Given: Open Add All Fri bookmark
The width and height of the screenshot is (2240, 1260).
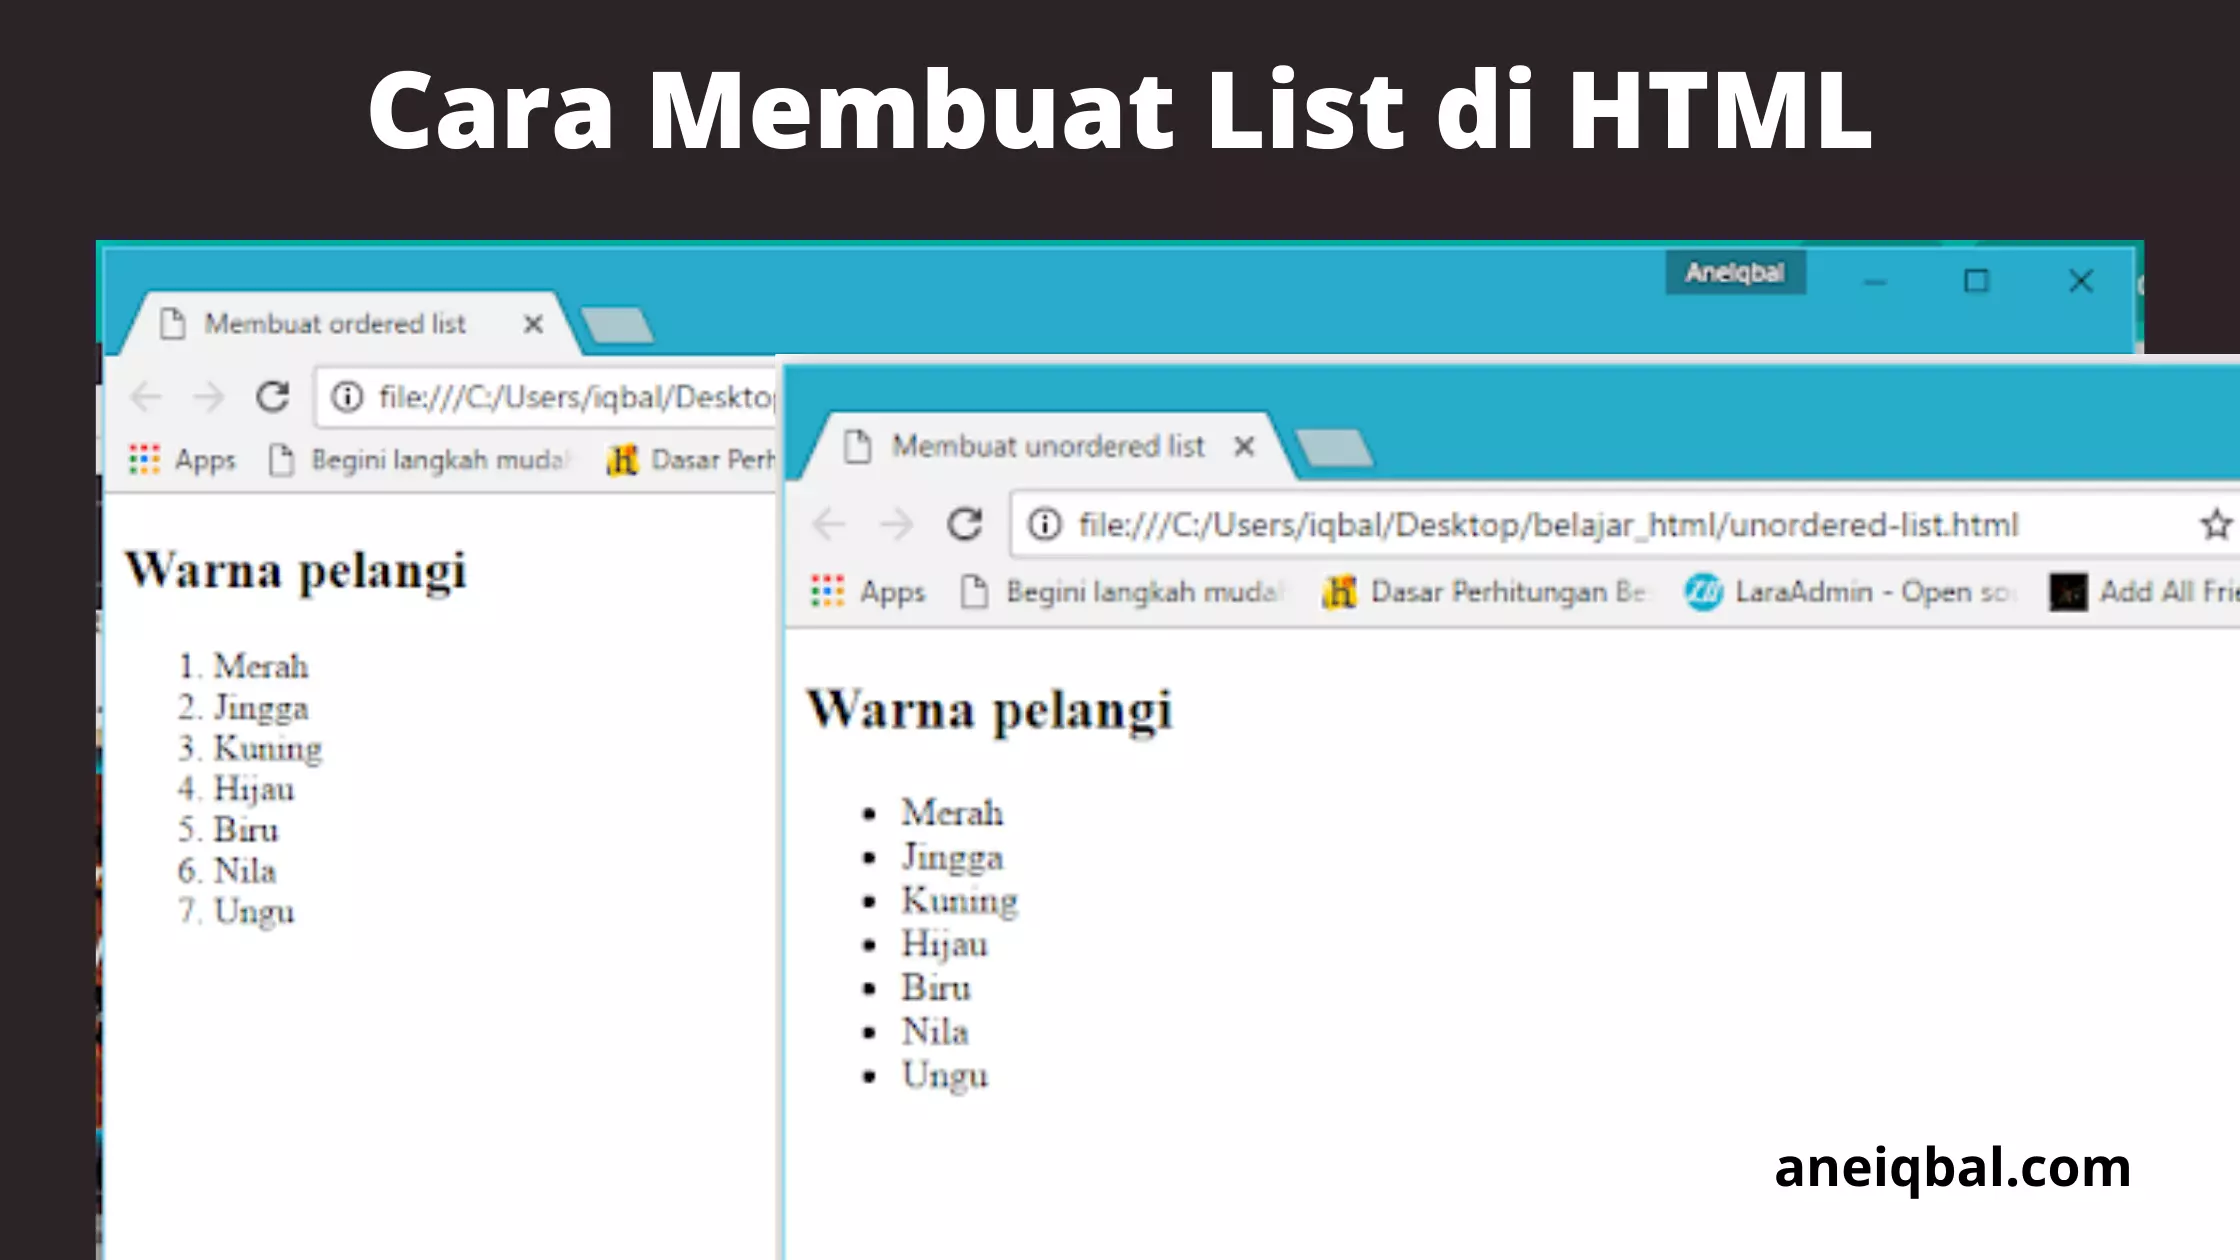Looking at the screenshot, I should [2144, 592].
